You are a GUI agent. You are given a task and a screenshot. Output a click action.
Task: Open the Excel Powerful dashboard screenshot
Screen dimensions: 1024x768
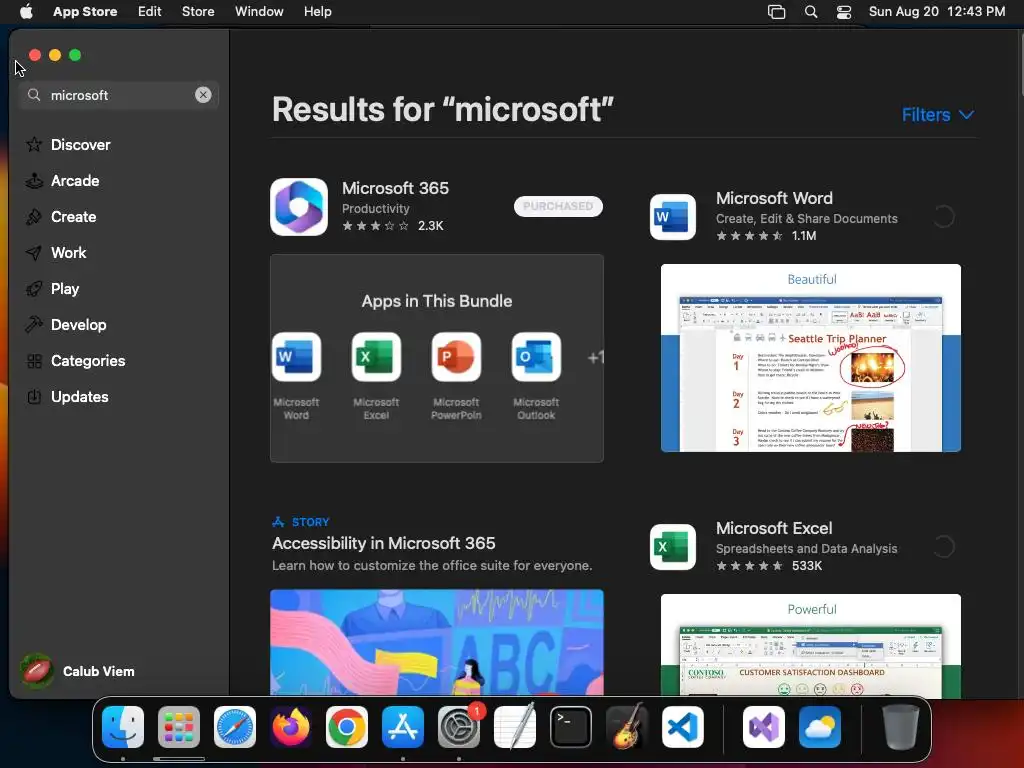pos(811,645)
